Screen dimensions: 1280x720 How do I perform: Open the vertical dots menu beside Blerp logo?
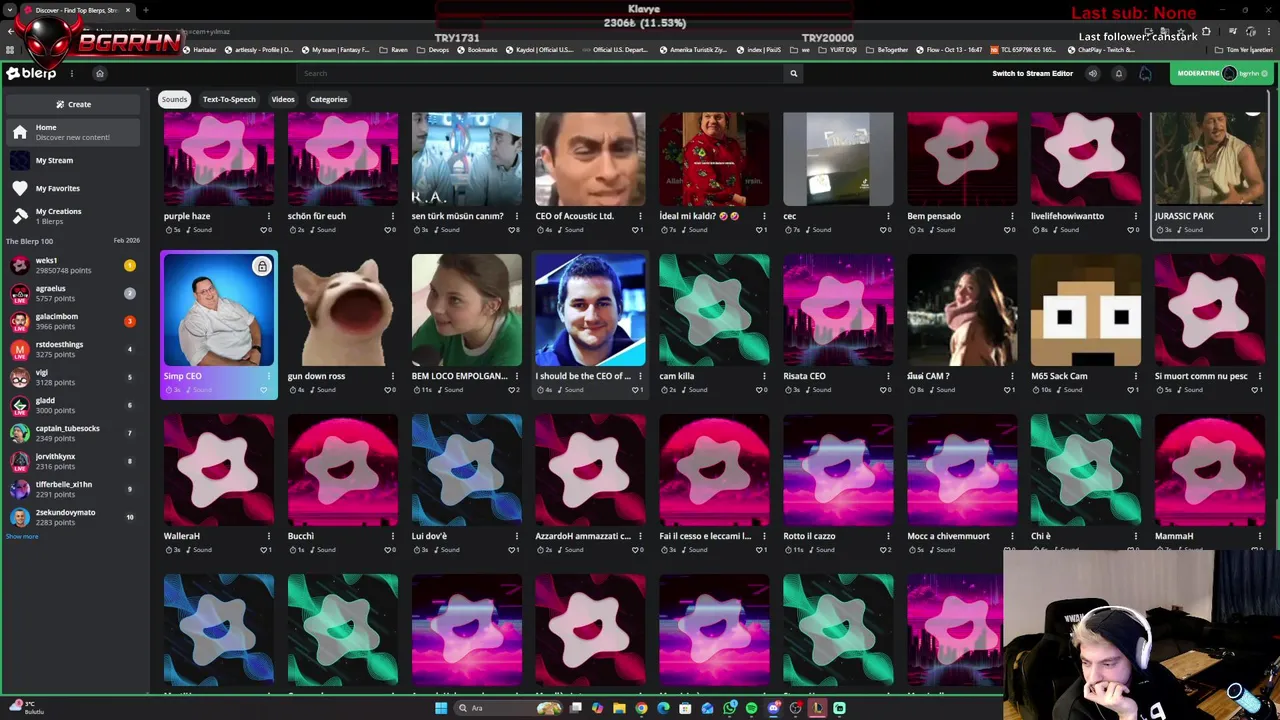[x=72, y=73]
